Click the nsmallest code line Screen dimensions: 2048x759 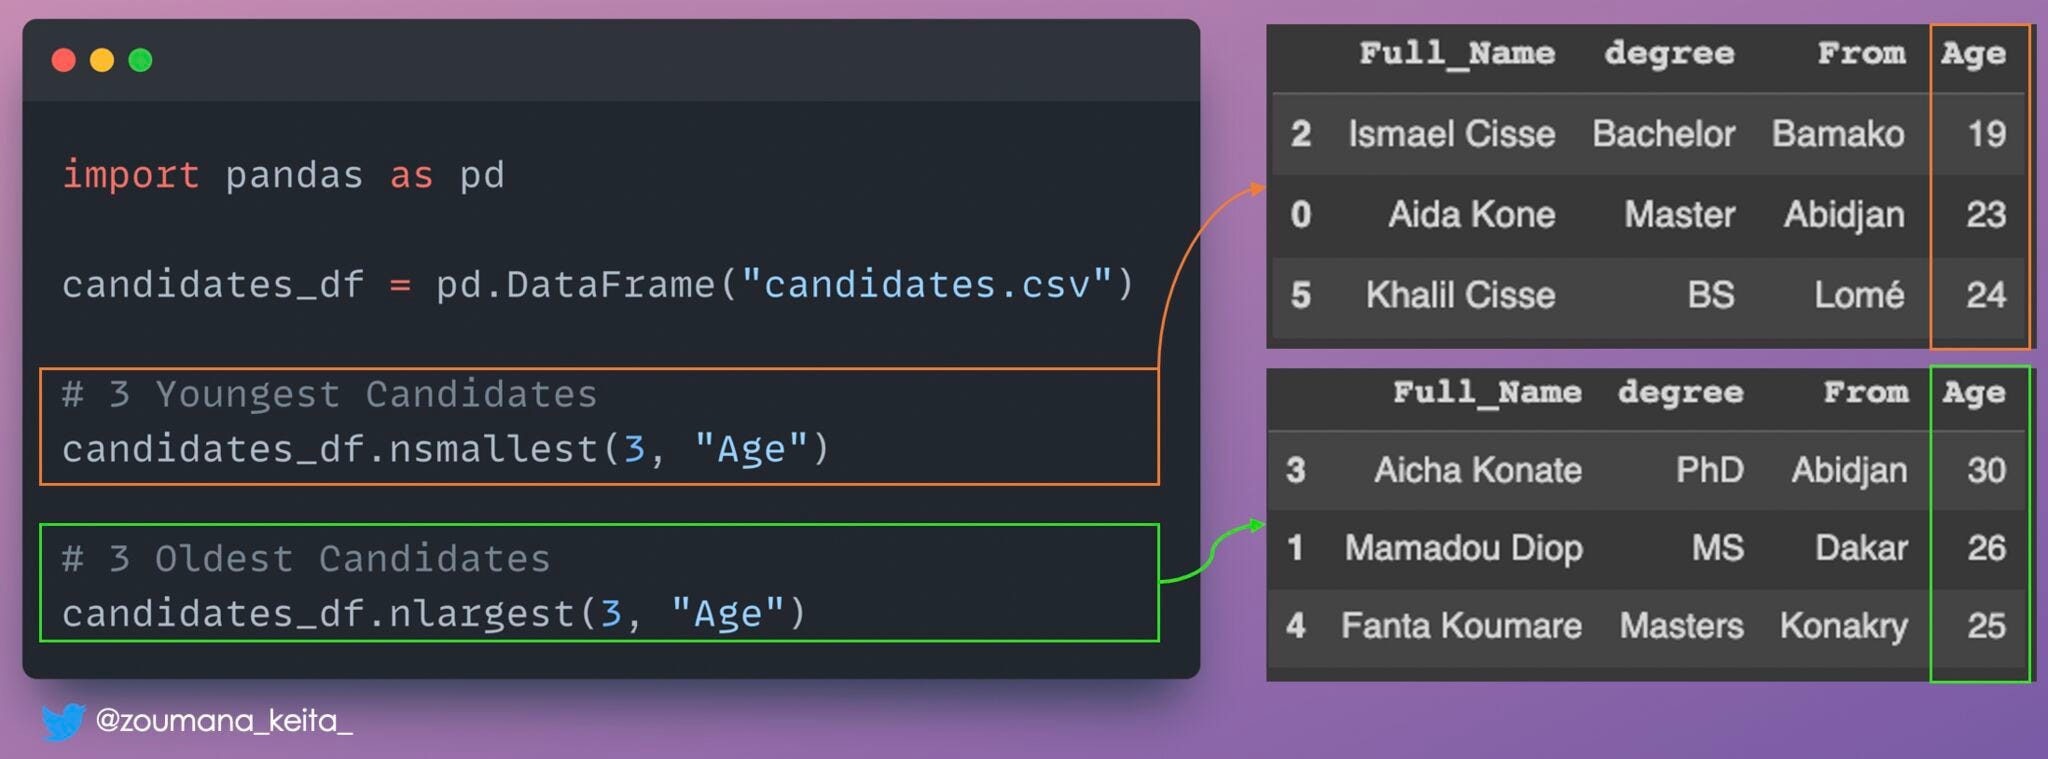click(446, 450)
